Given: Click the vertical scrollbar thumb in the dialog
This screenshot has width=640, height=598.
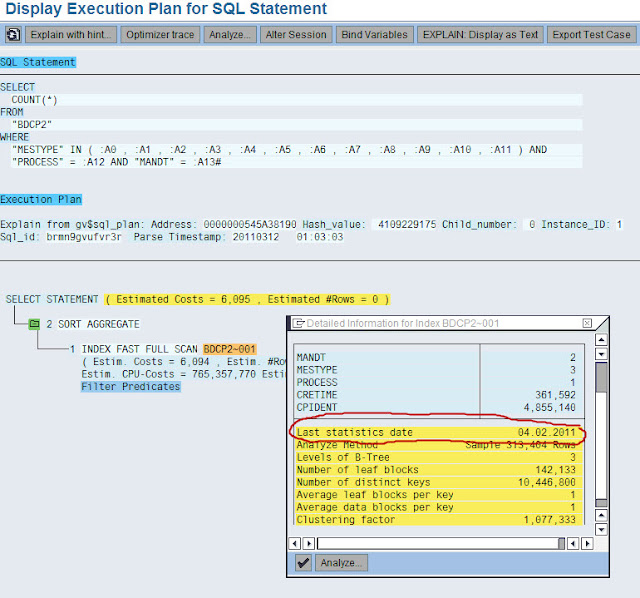Looking at the screenshot, I should coord(601,378).
